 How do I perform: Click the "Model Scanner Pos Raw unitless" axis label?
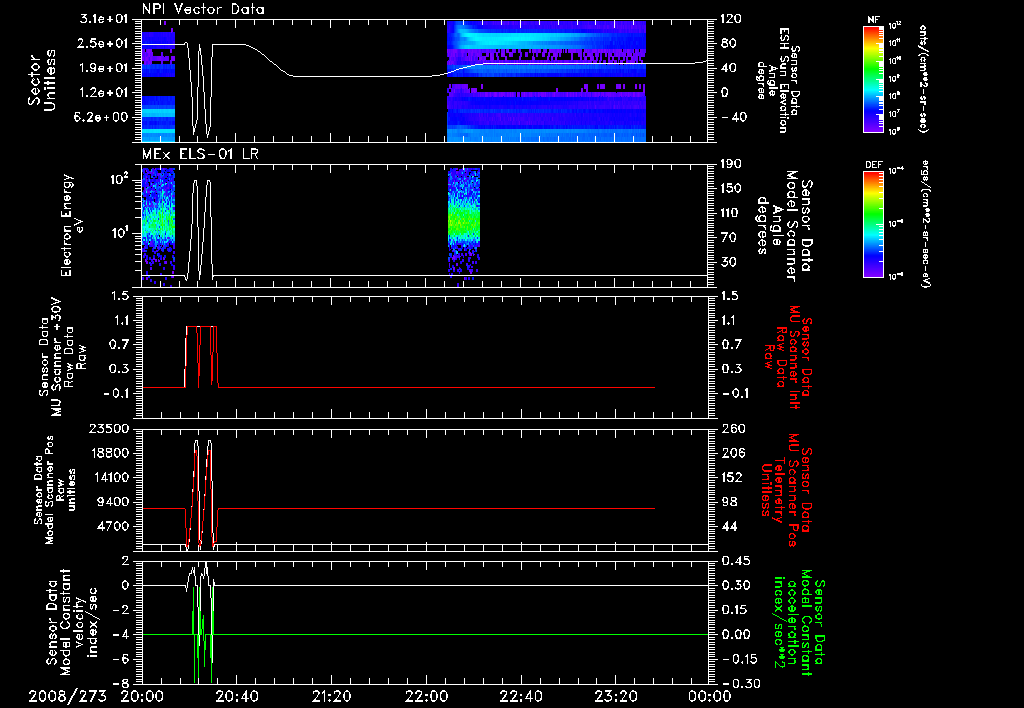(x=54, y=490)
